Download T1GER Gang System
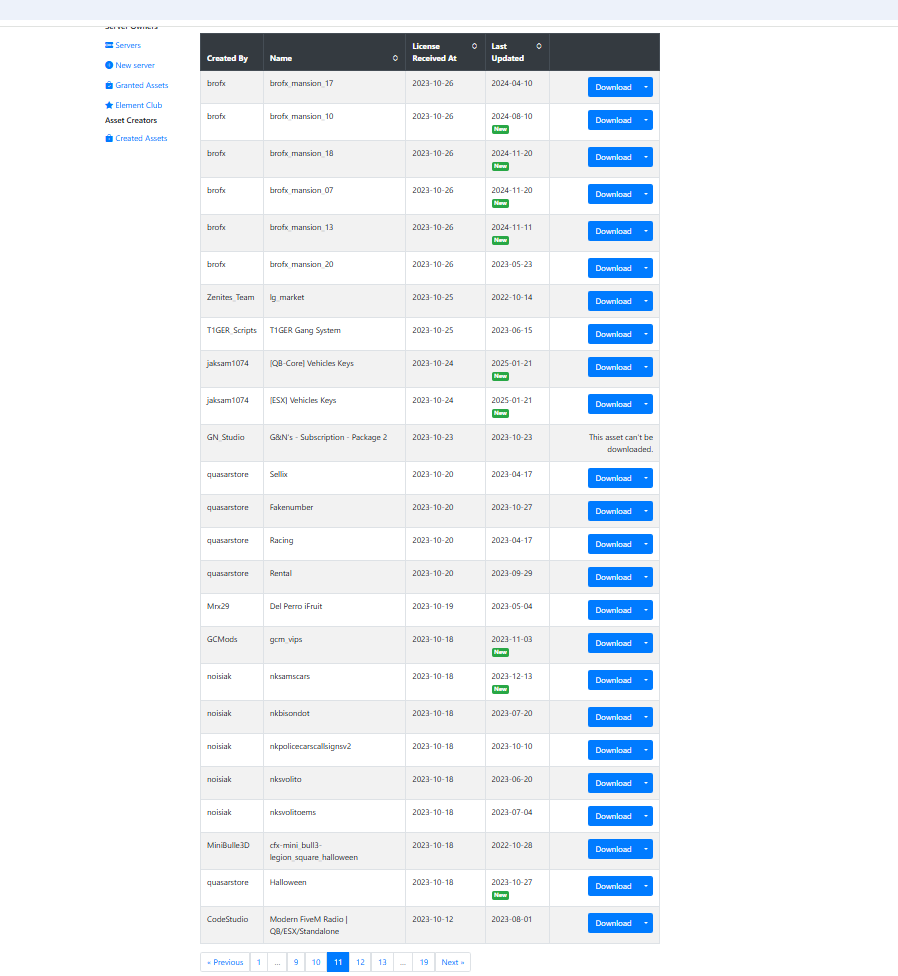This screenshot has width=898, height=976. click(x=613, y=334)
